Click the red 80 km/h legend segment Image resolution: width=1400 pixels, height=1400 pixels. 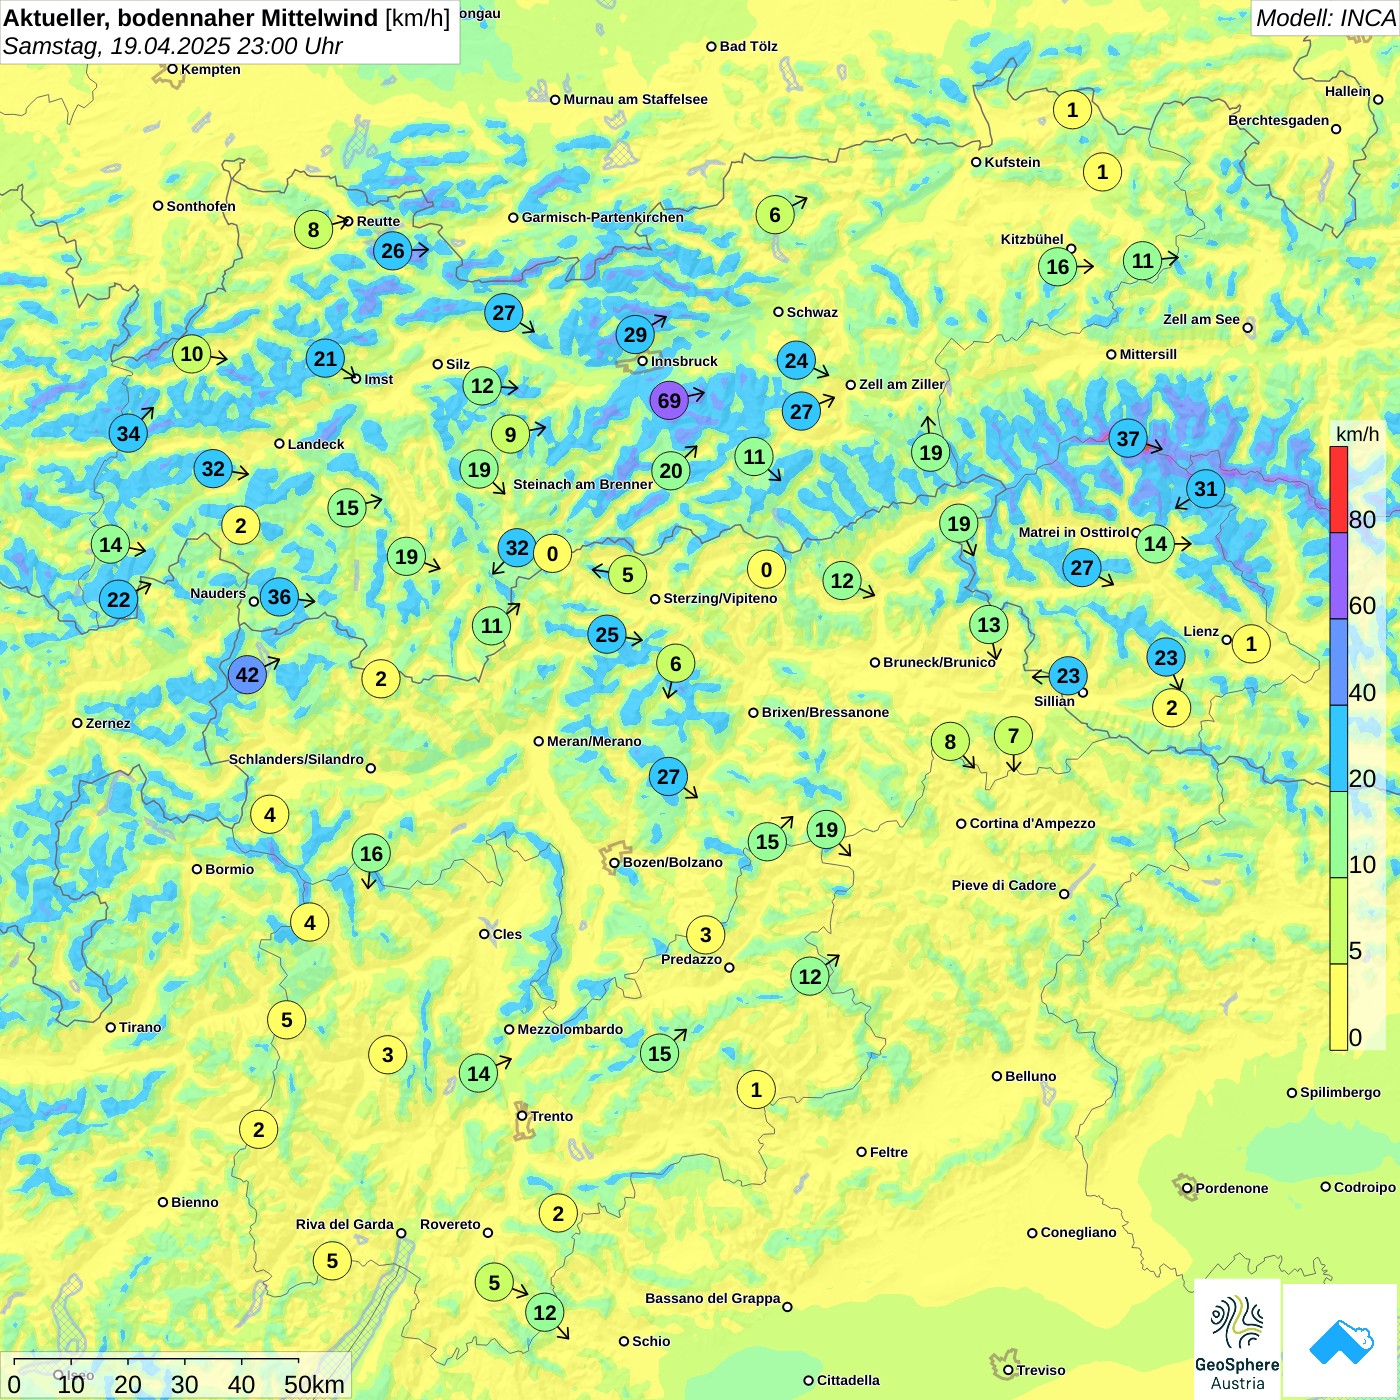click(x=1338, y=489)
